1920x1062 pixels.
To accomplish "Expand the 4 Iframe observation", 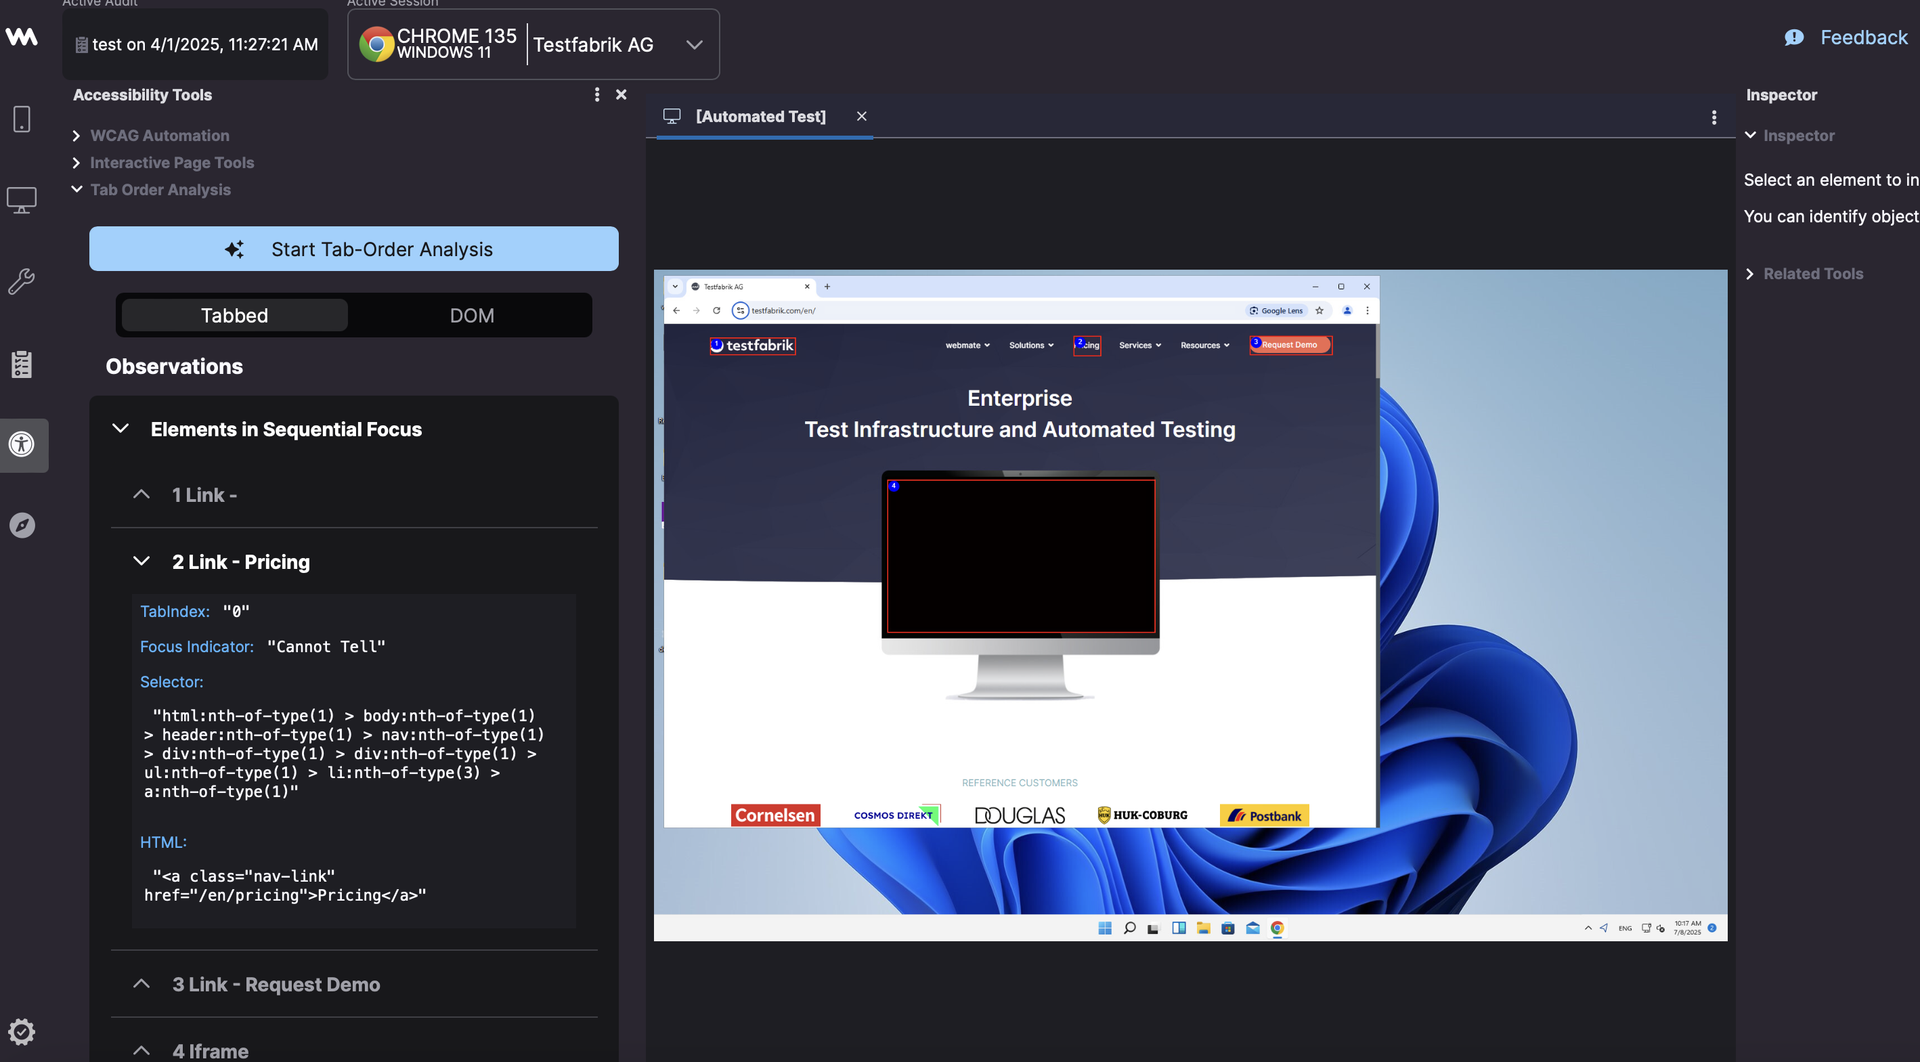I will (141, 1051).
